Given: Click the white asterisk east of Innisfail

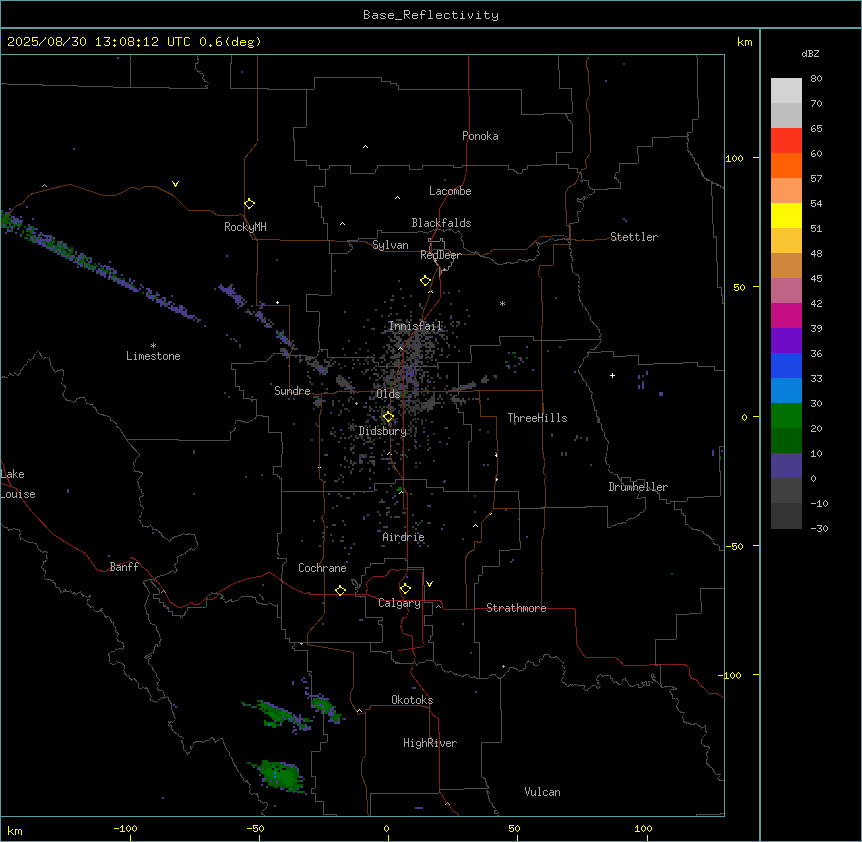Looking at the screenshot, I should point(502,303).
